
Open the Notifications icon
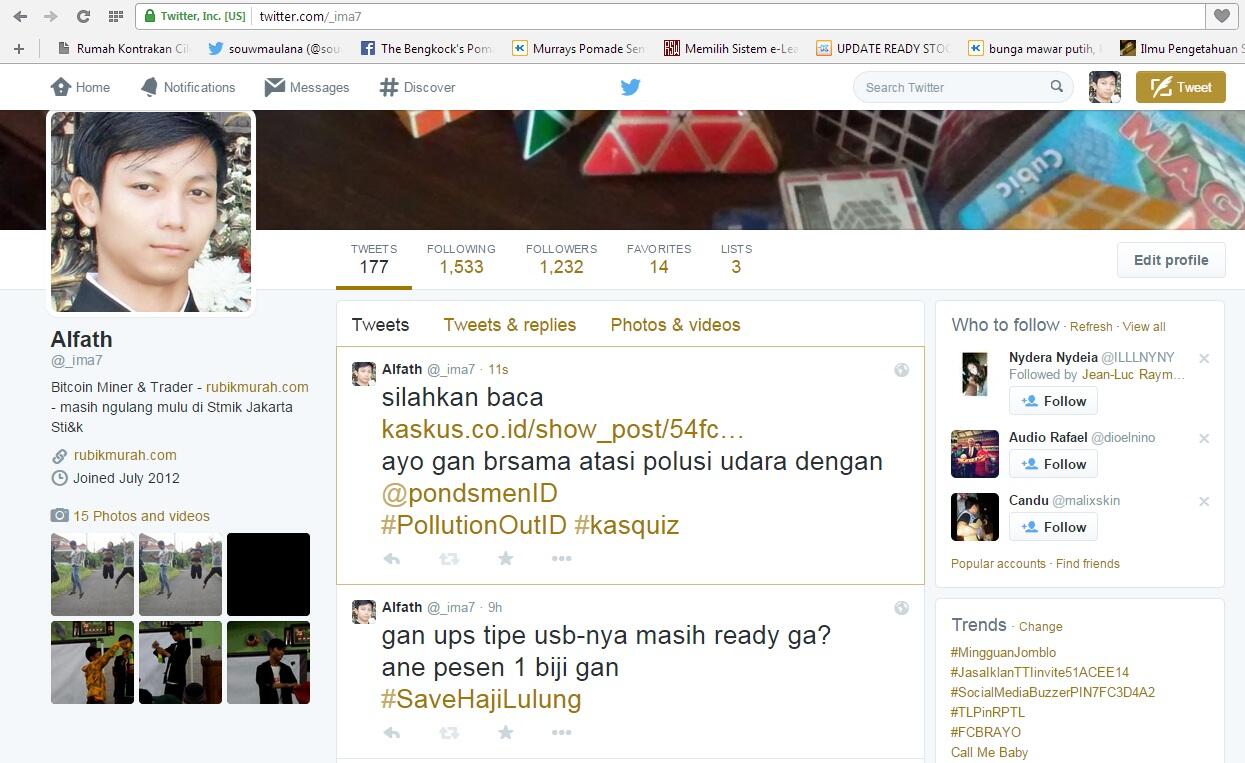tap(150, 87)
